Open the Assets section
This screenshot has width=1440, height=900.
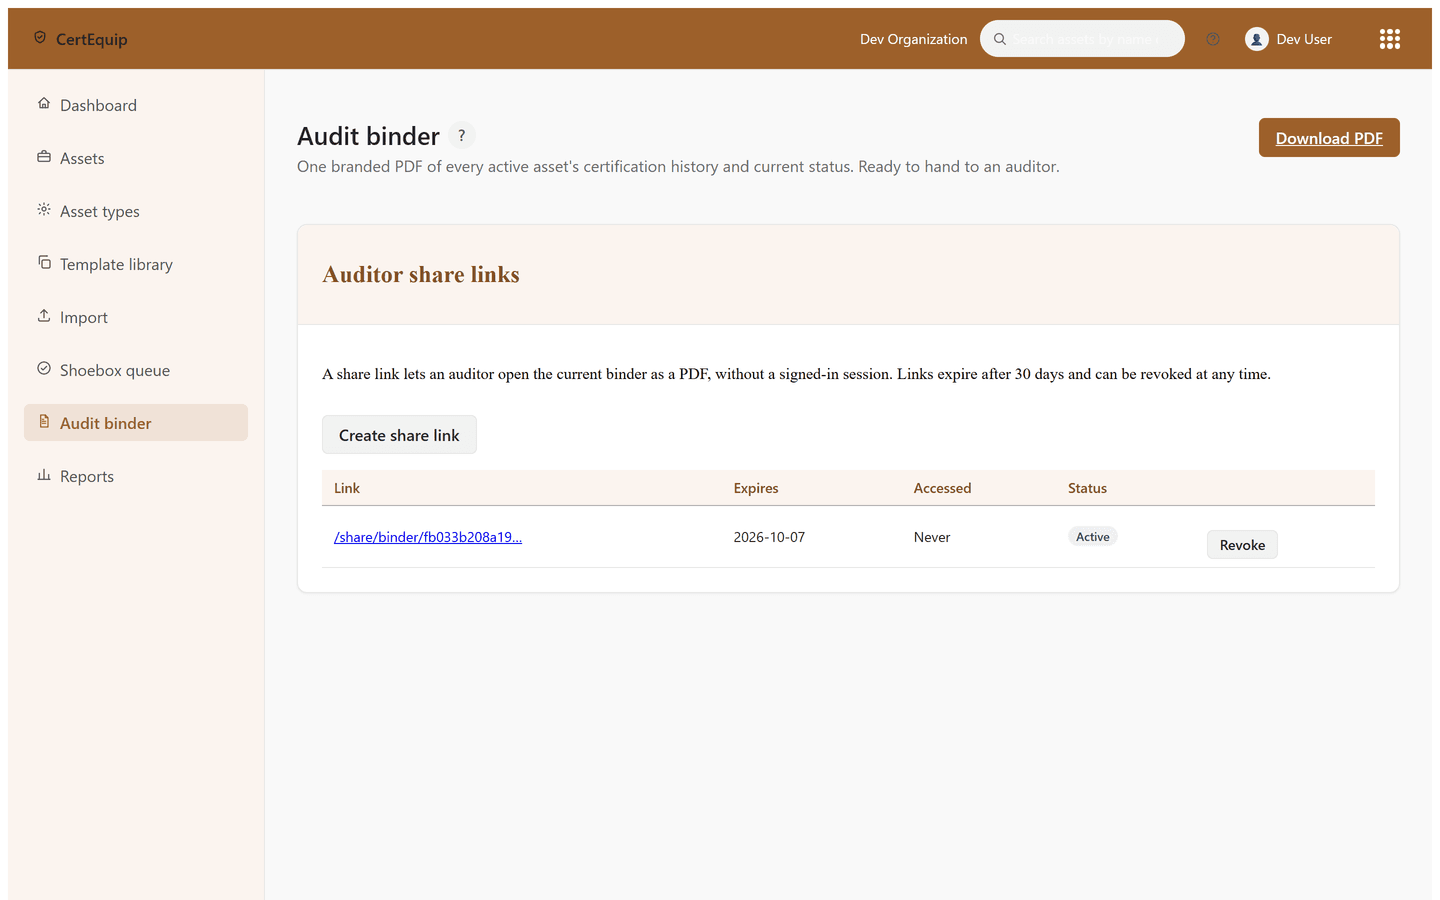tap(136, 158)
